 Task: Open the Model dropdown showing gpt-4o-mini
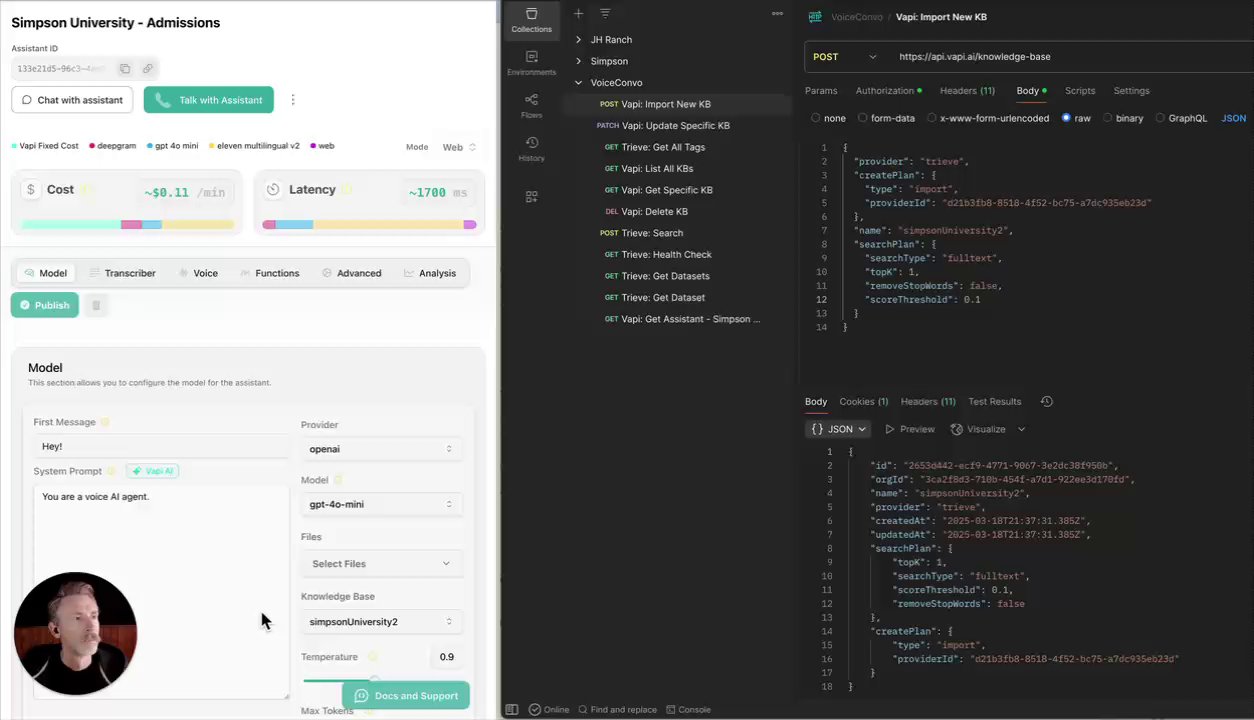pos(381,504)
